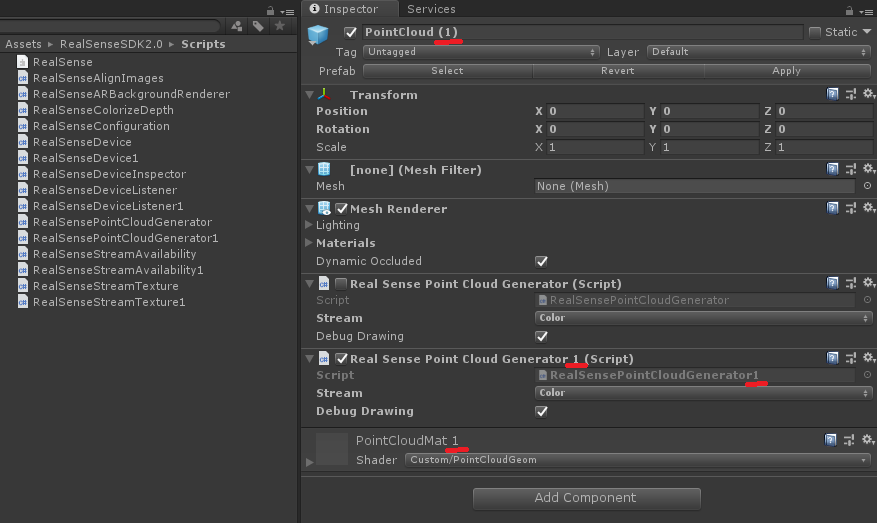Enable the first Real Sense Point Cloud Generator script

coord(341,284)
